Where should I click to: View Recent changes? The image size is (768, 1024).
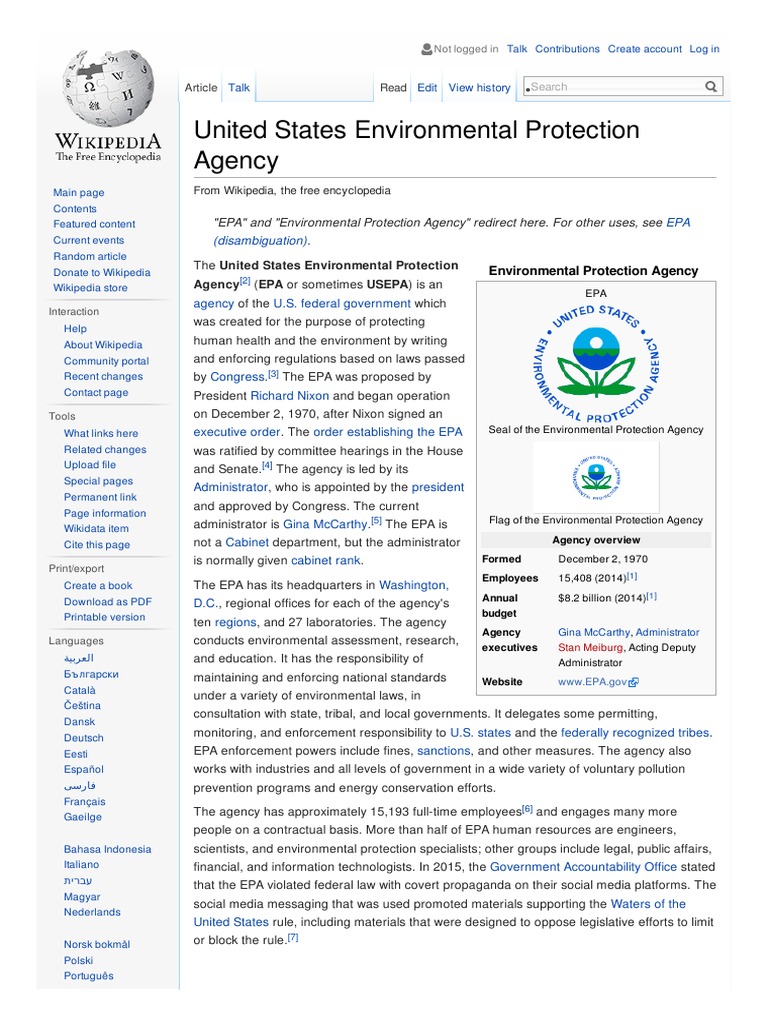tap(103, 377)
